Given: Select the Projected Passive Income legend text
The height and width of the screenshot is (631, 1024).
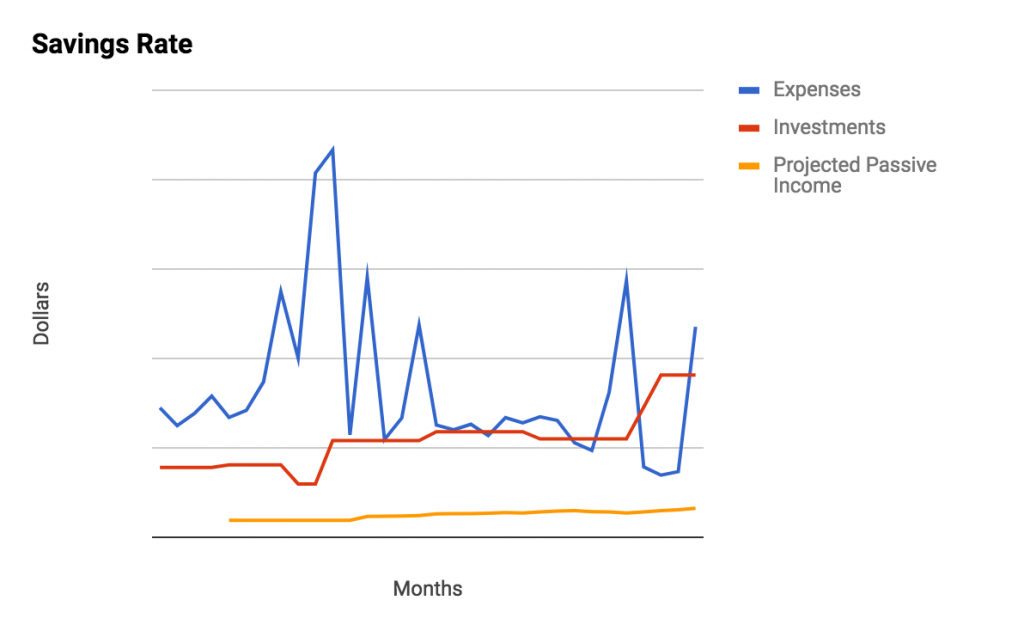Looking at the screenshot, I should click(854, 175).
